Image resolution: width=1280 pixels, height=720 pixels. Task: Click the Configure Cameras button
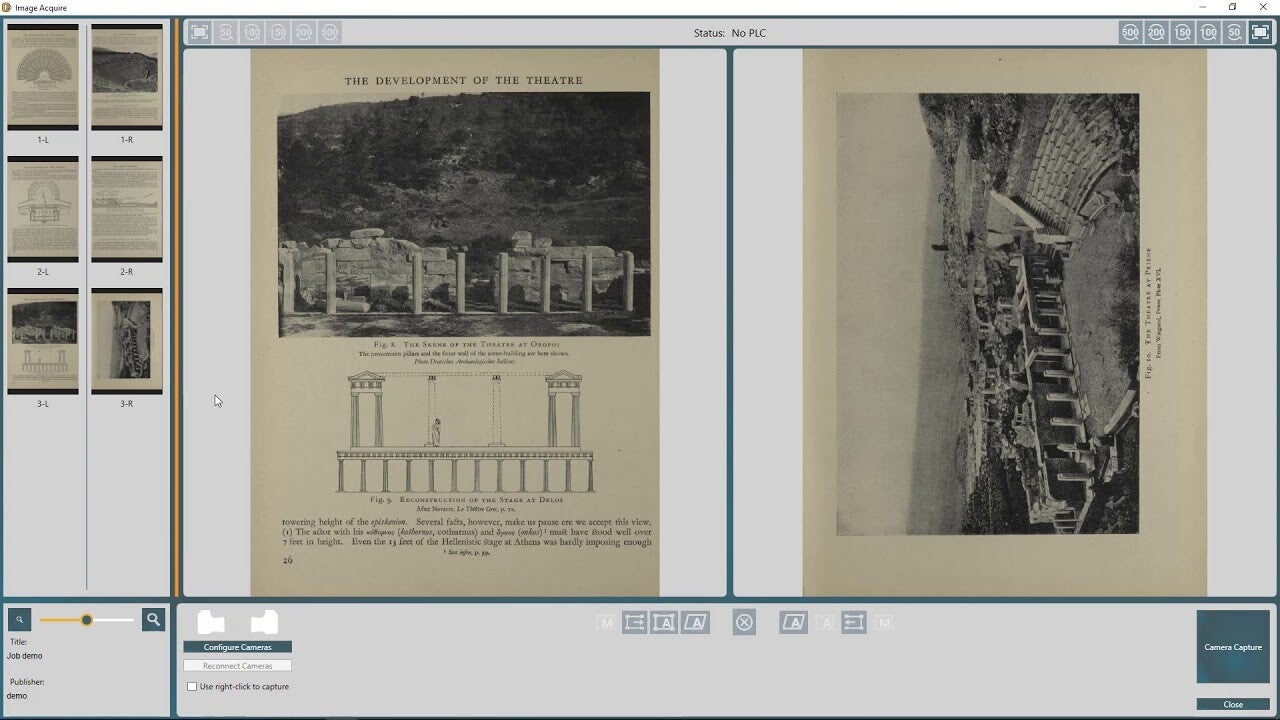(x=237, y=647)
